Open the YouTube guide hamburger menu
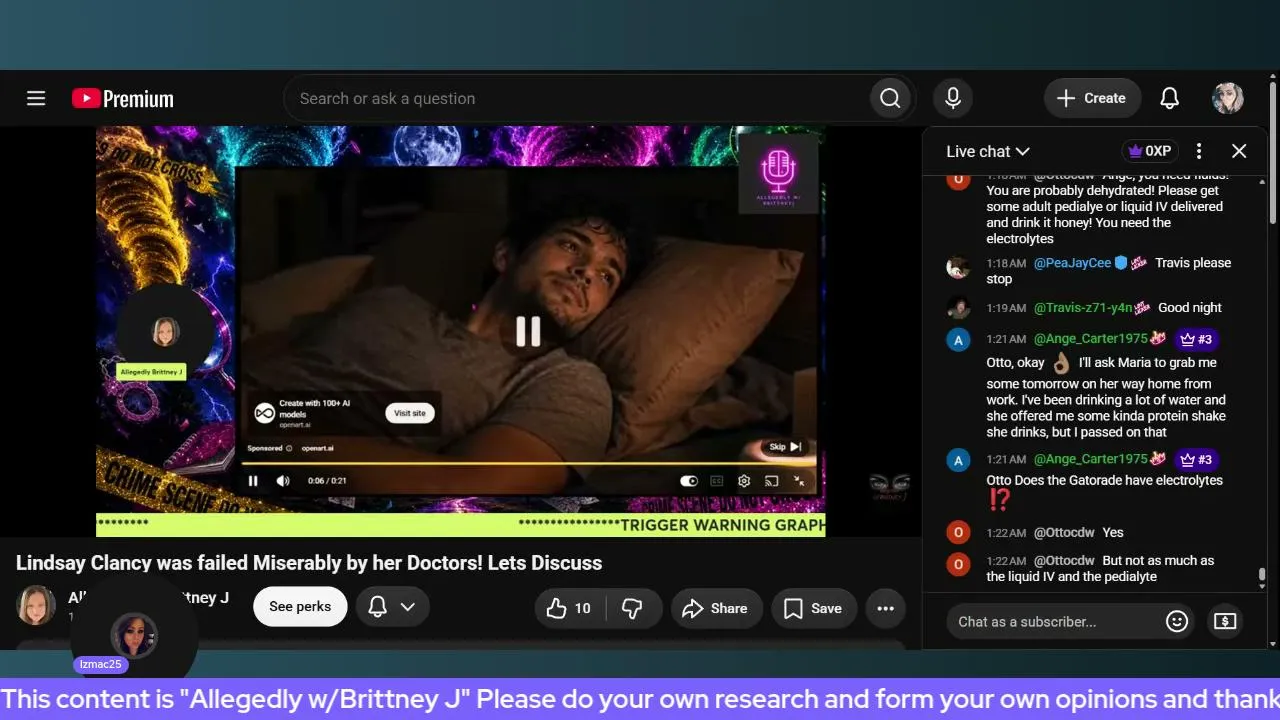This screenshot has width=1280, height=720. click(36, 98)
